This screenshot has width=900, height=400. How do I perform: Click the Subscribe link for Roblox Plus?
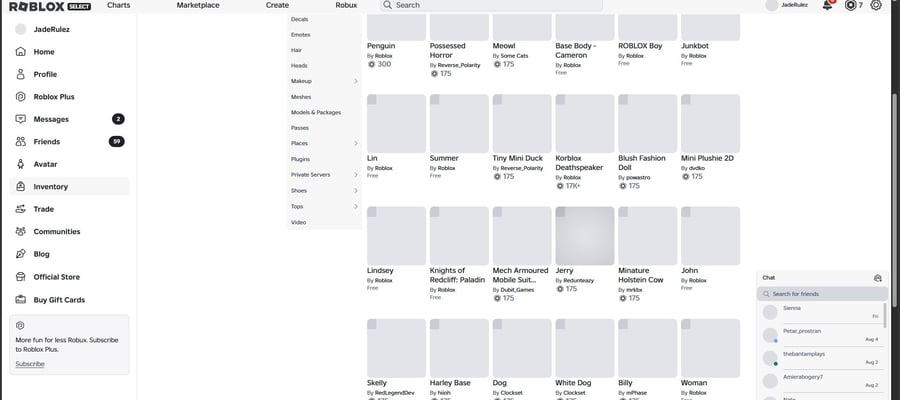[30, 364]
